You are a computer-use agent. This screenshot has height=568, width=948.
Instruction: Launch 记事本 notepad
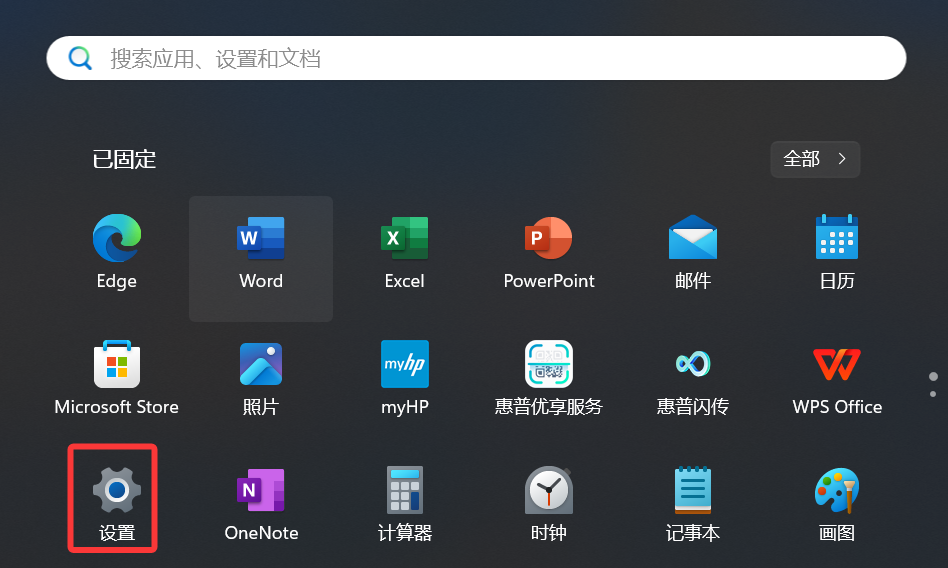point(692,503)
